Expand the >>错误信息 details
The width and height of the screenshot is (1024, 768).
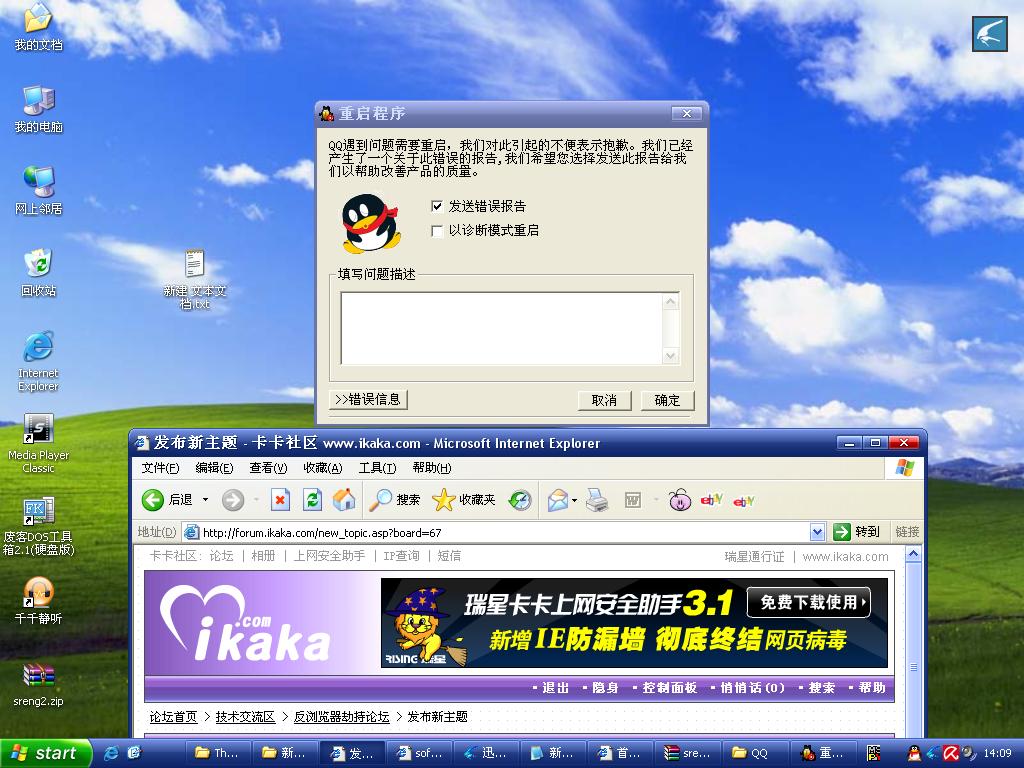coord(368,399)
